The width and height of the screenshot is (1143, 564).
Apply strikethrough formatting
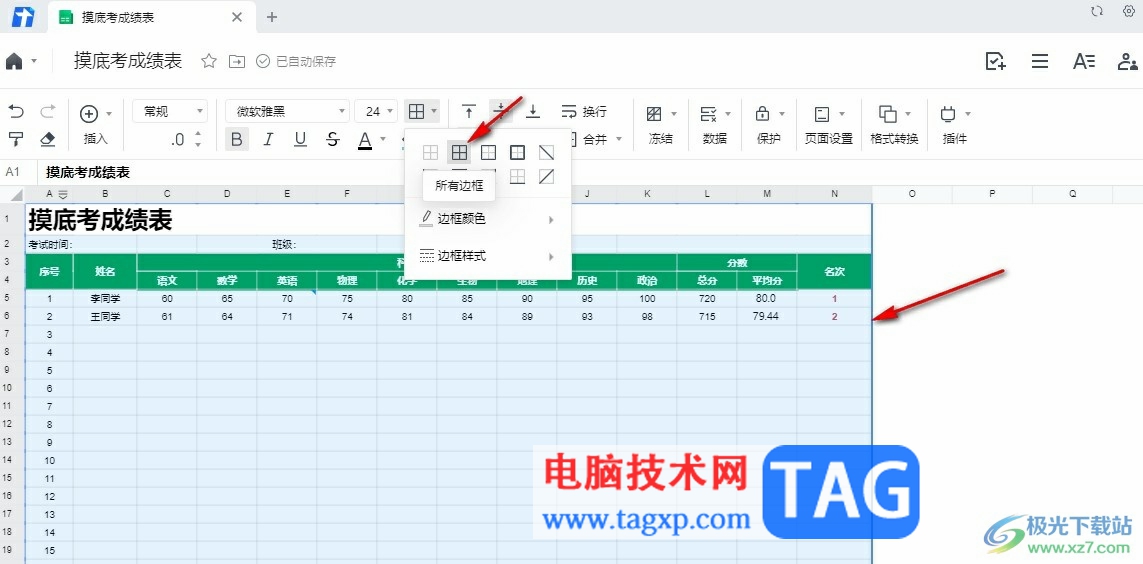click(x=332, y=139)
